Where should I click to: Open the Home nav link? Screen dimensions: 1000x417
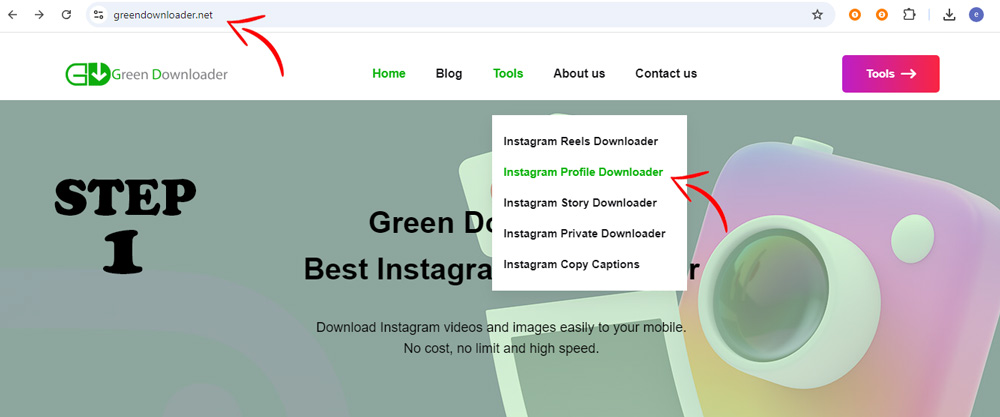(389, 73)
